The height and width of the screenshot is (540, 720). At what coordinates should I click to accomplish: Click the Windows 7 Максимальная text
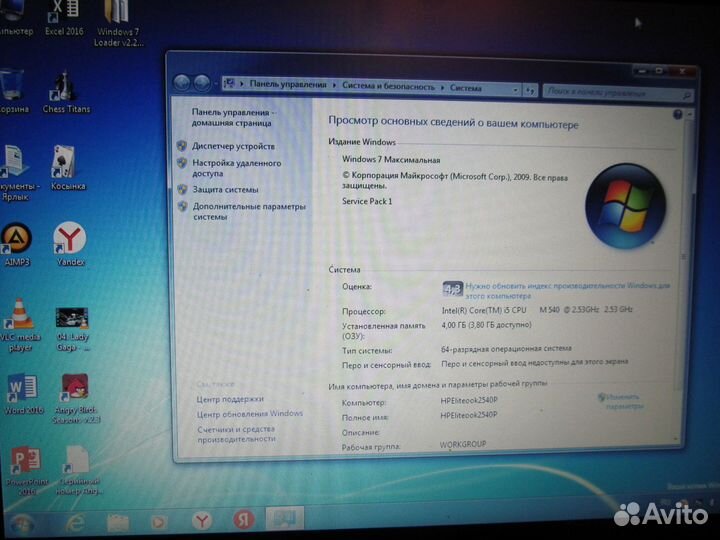tap(391, 160)
